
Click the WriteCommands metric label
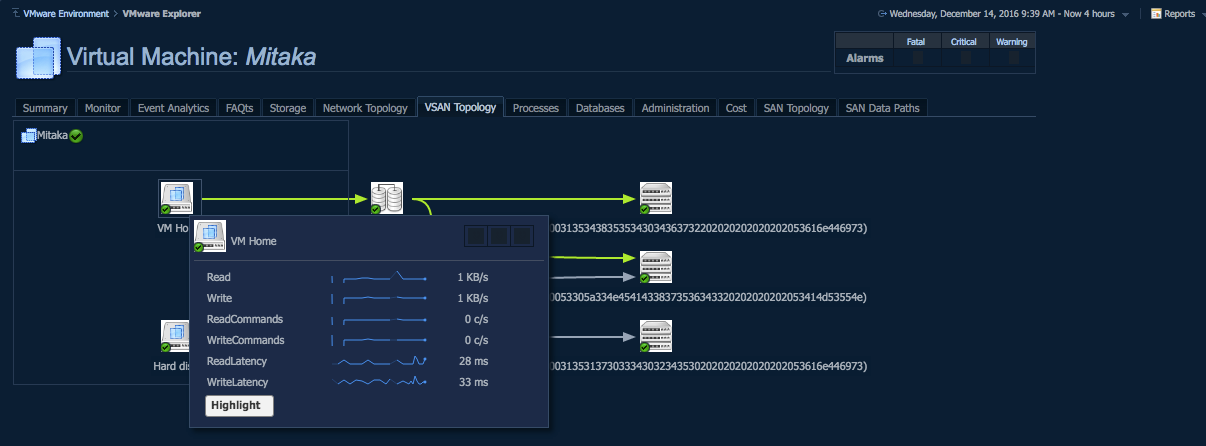[245, 340]
